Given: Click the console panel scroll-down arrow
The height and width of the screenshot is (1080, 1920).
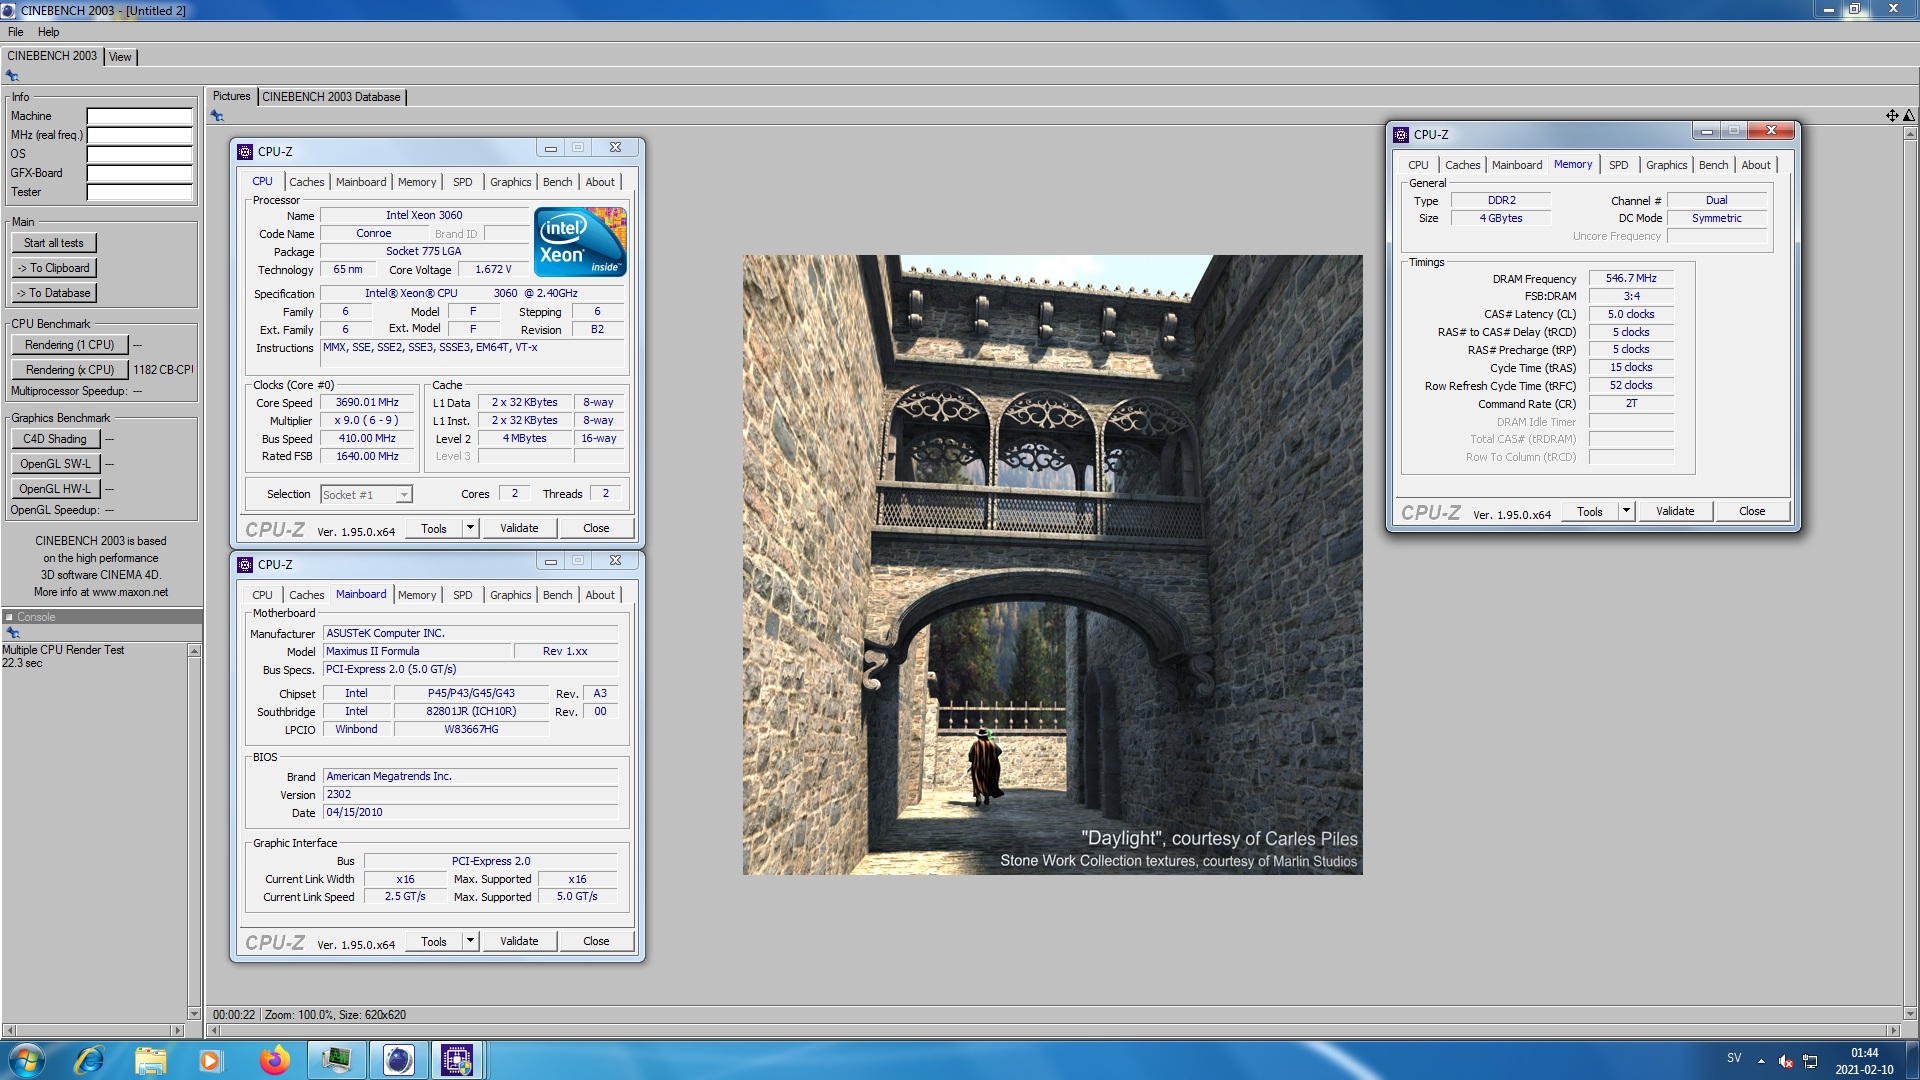Looking at the screenshot, I should pos(194,1013).
